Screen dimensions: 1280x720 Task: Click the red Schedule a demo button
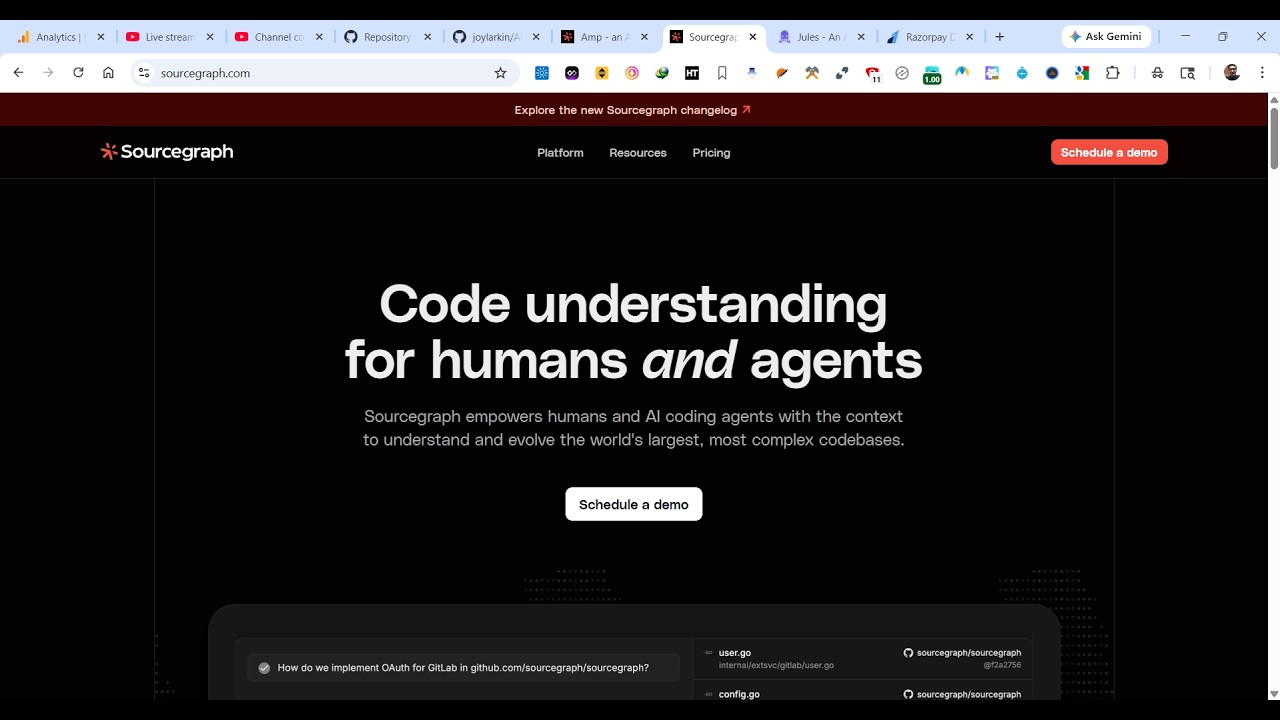(1109, 152)
